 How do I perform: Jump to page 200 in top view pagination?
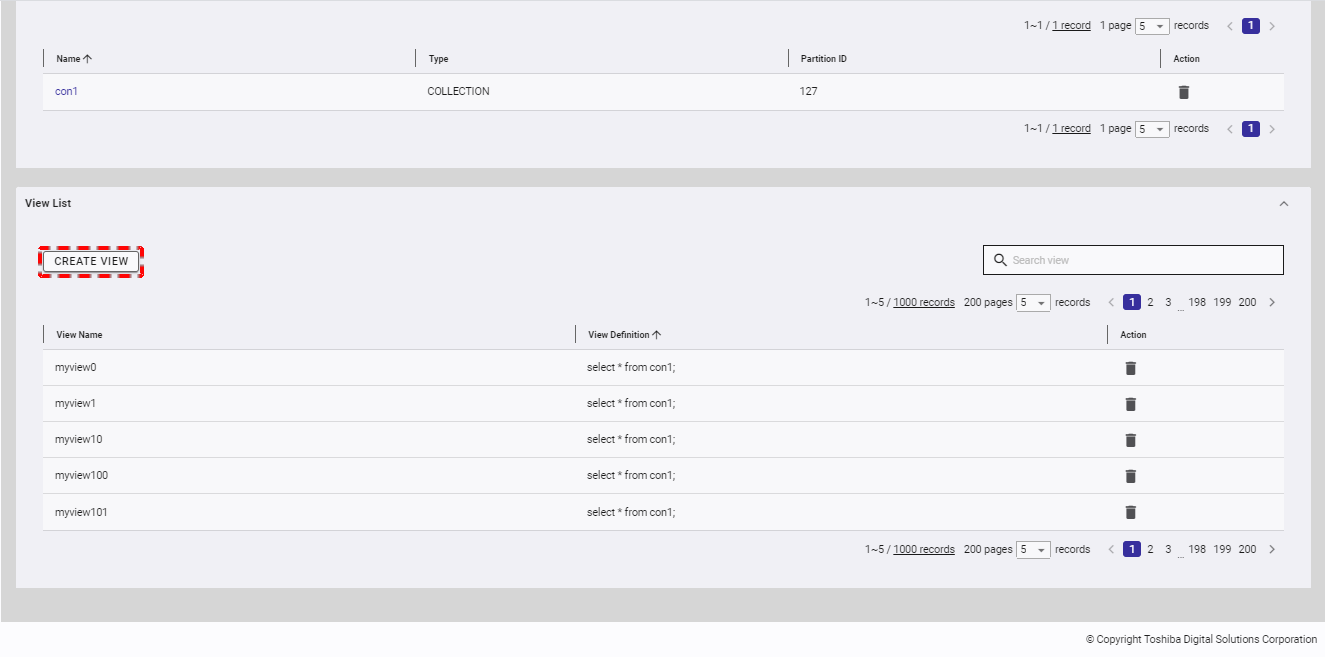pos(1247,302)
